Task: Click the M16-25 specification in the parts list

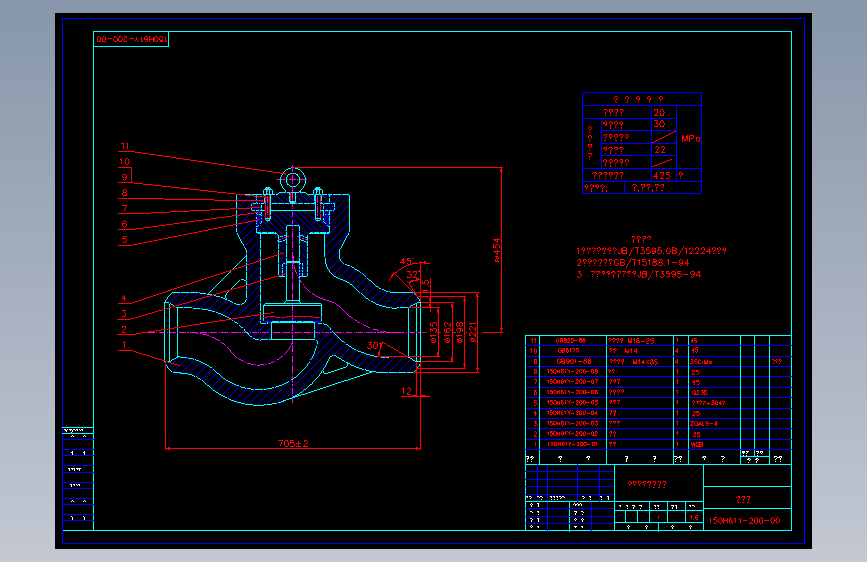Action: point(641,341)
